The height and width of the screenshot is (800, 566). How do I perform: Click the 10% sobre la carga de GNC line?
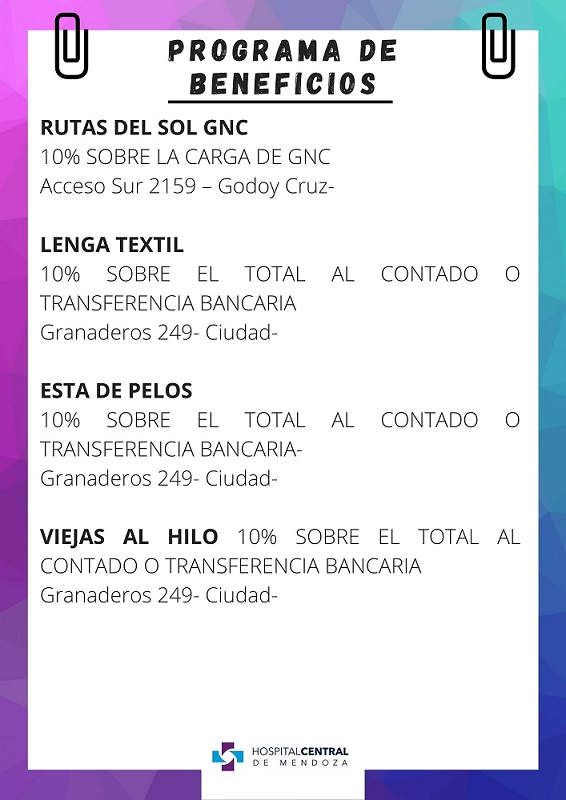coord(185,157)
